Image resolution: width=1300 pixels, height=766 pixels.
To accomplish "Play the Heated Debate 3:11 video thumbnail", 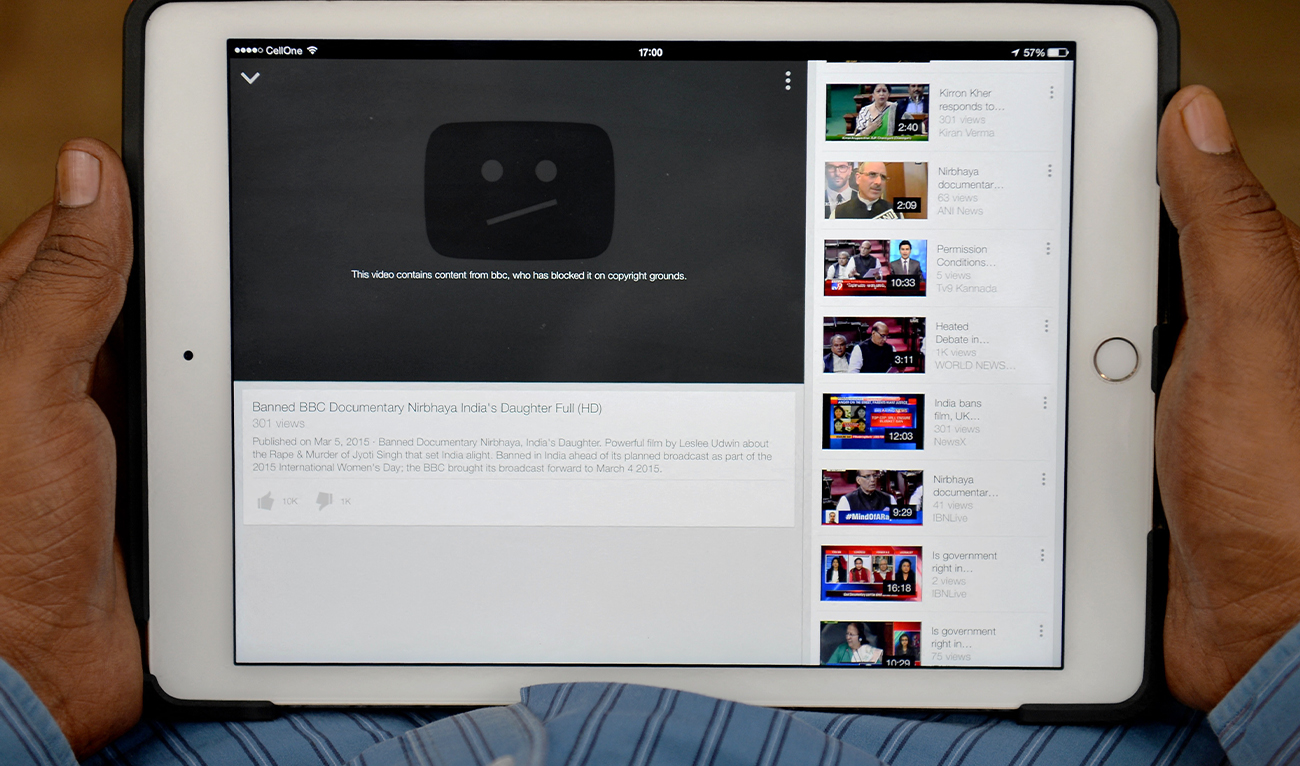I will click(x=874, y=345).
